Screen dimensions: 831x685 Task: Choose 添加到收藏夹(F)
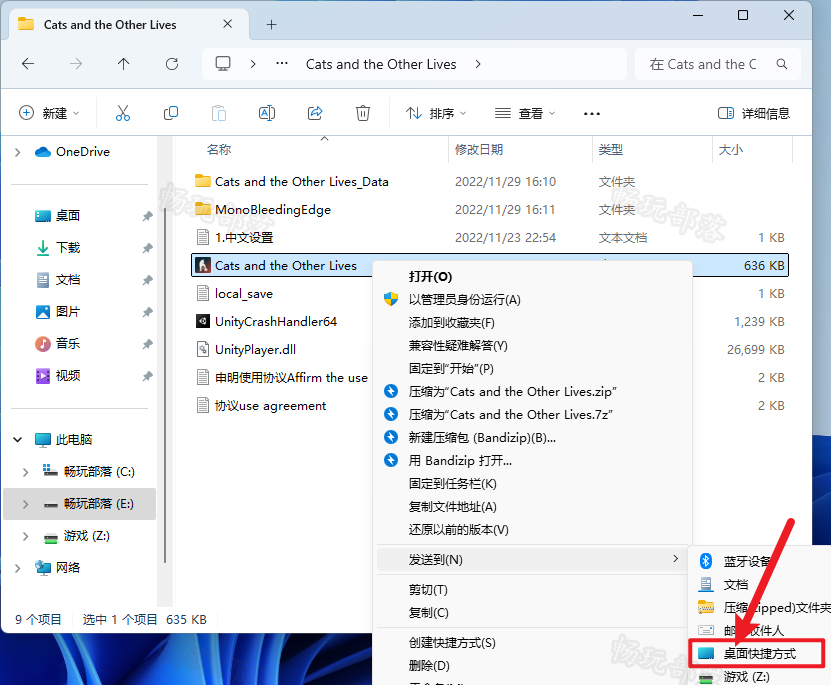pos(534,323)
